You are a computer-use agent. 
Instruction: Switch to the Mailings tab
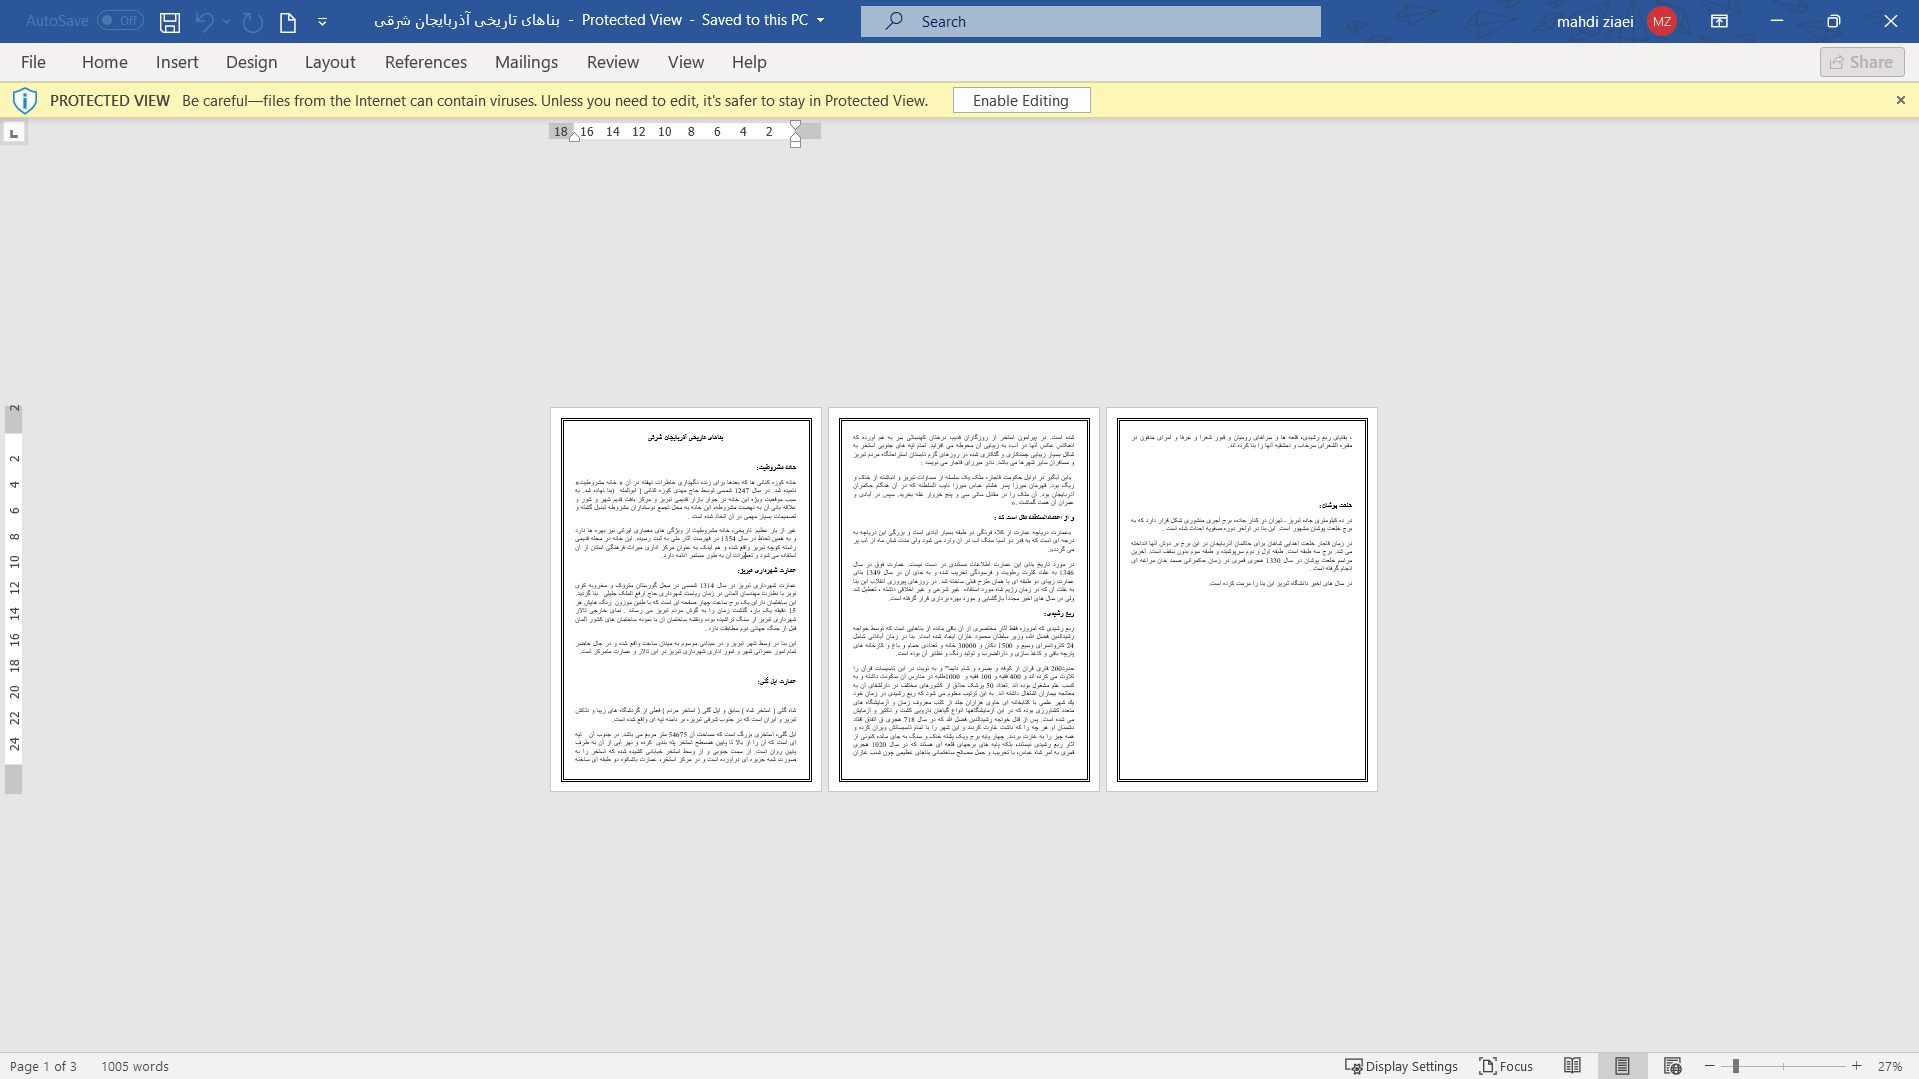526,62
